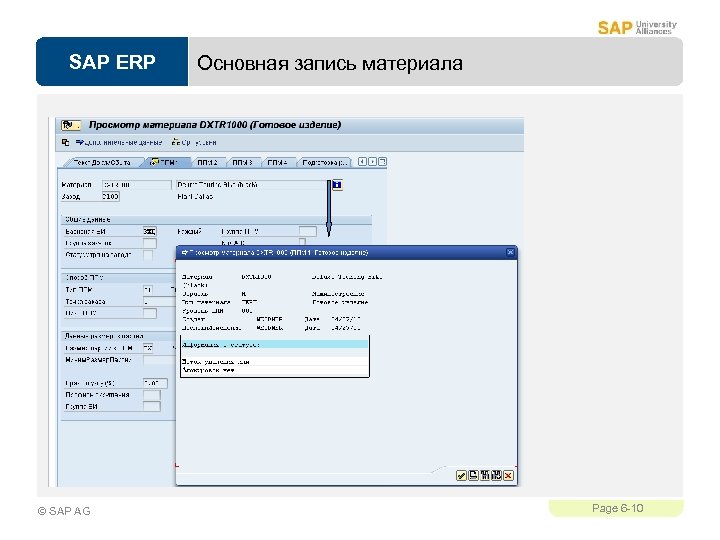Click the Тип ППМ field
Screen dimensions: 720x540
(x=148, y=290)
